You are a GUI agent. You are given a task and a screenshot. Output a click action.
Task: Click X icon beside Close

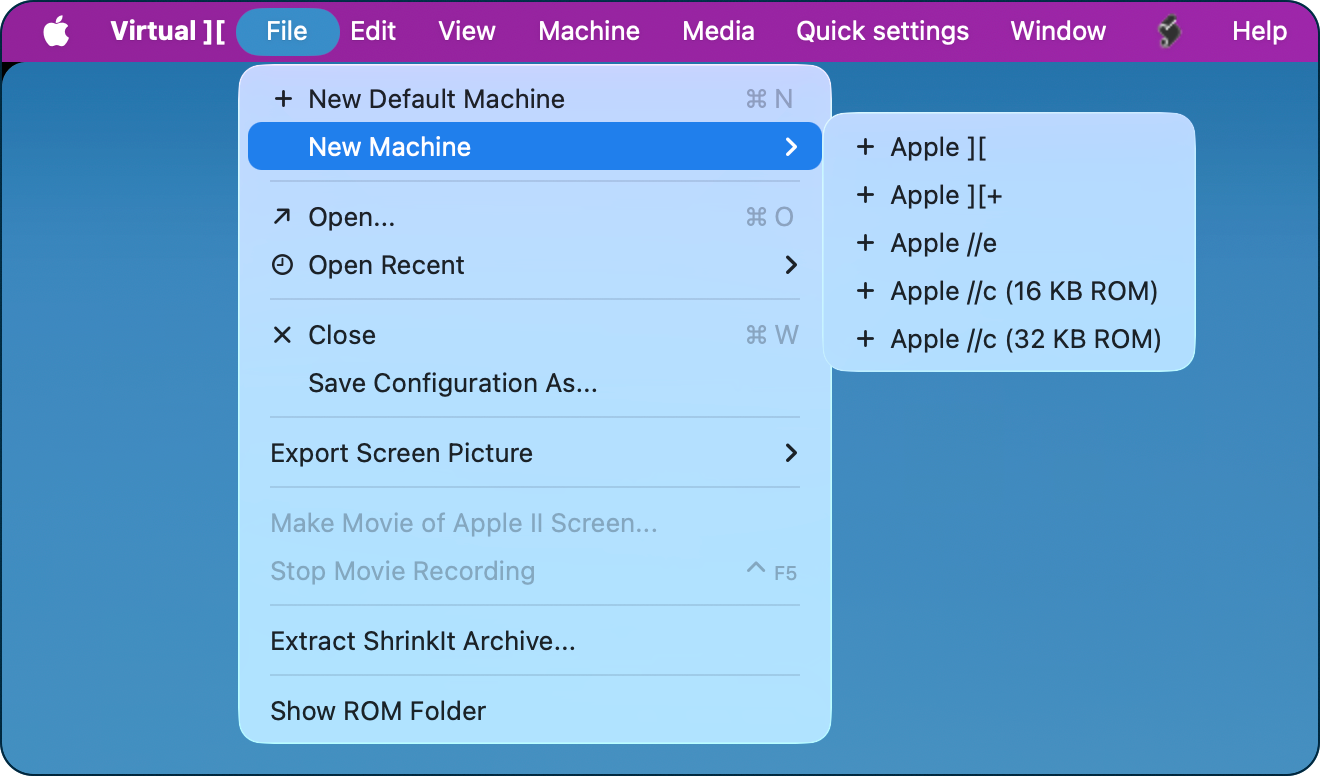coord(283,335)
